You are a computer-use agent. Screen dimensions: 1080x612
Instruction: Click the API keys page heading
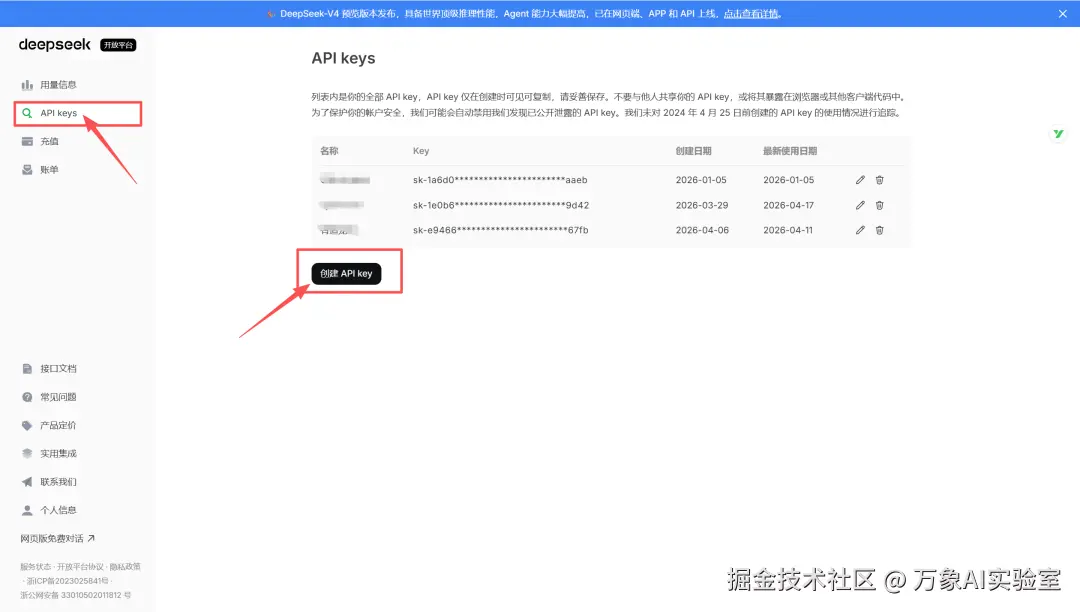[x=343, y=58]
